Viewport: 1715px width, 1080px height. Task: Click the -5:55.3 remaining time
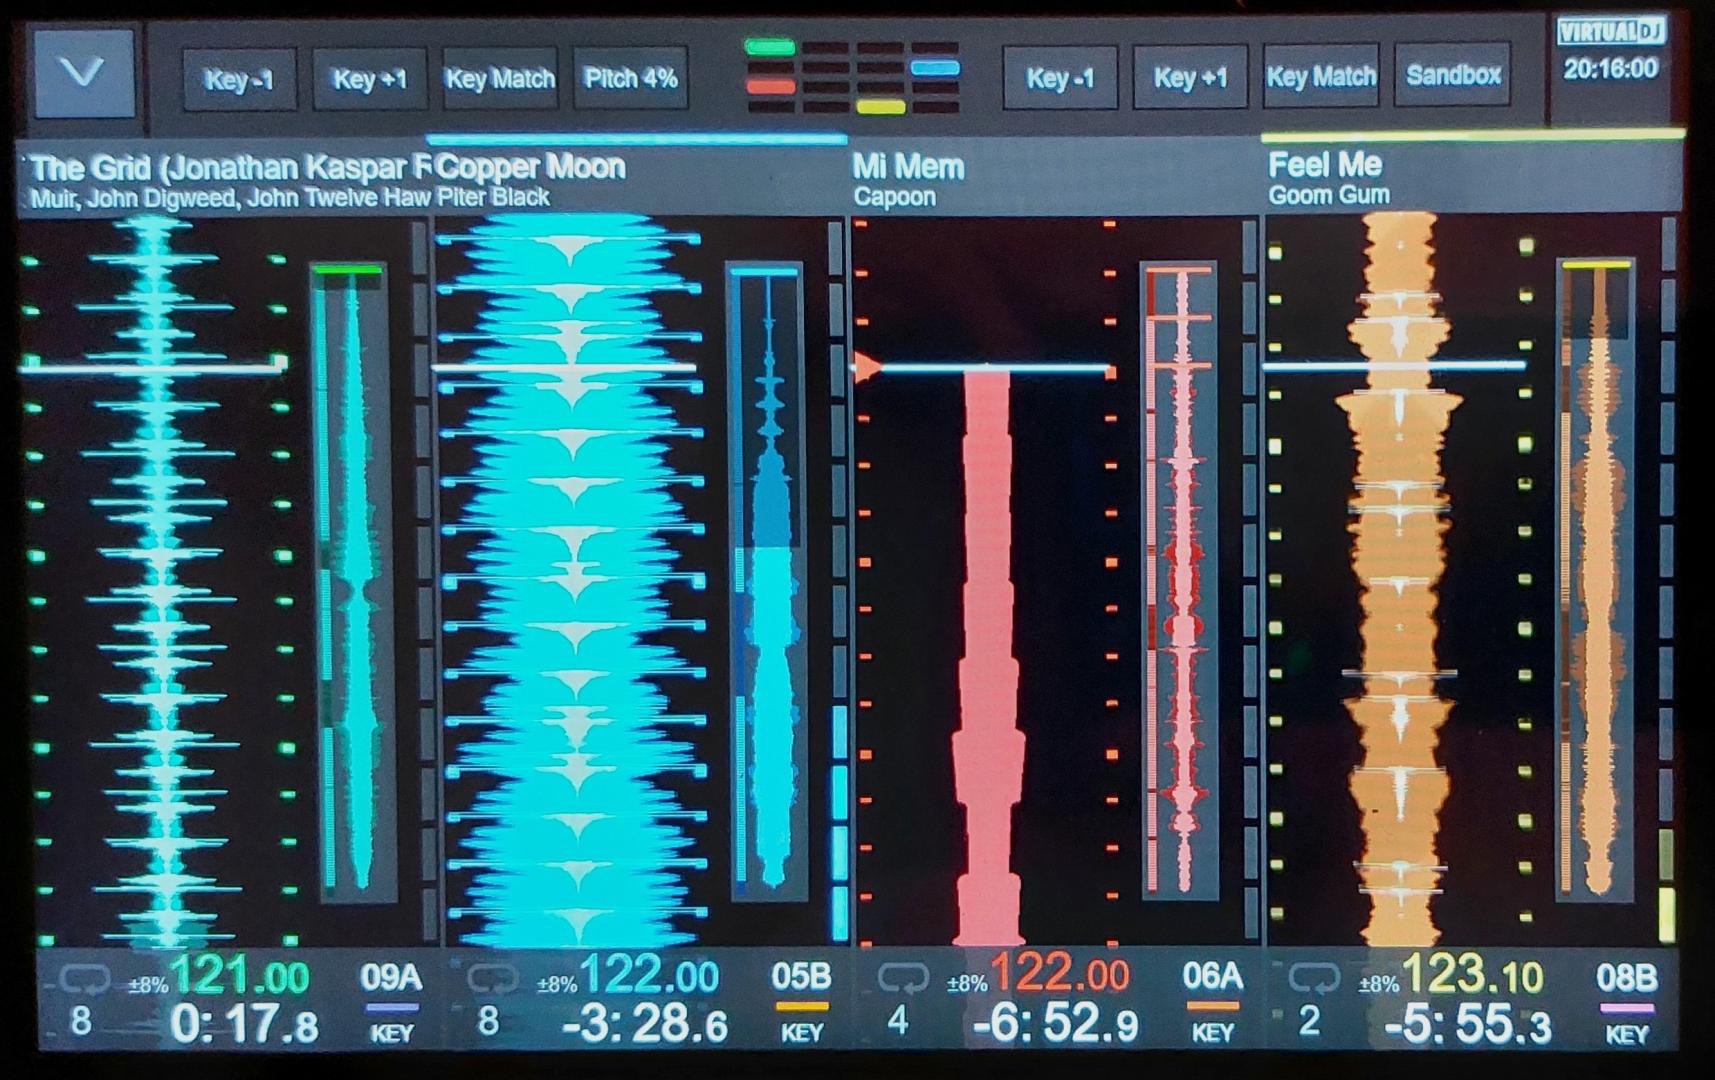pos(1468,1024)
